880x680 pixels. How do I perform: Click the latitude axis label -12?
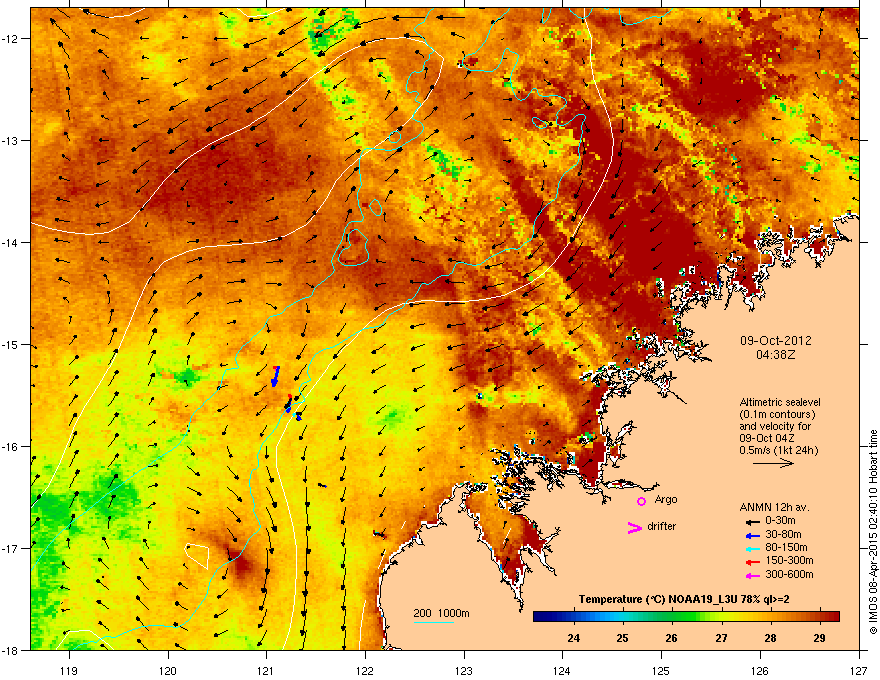pos(11,39)
